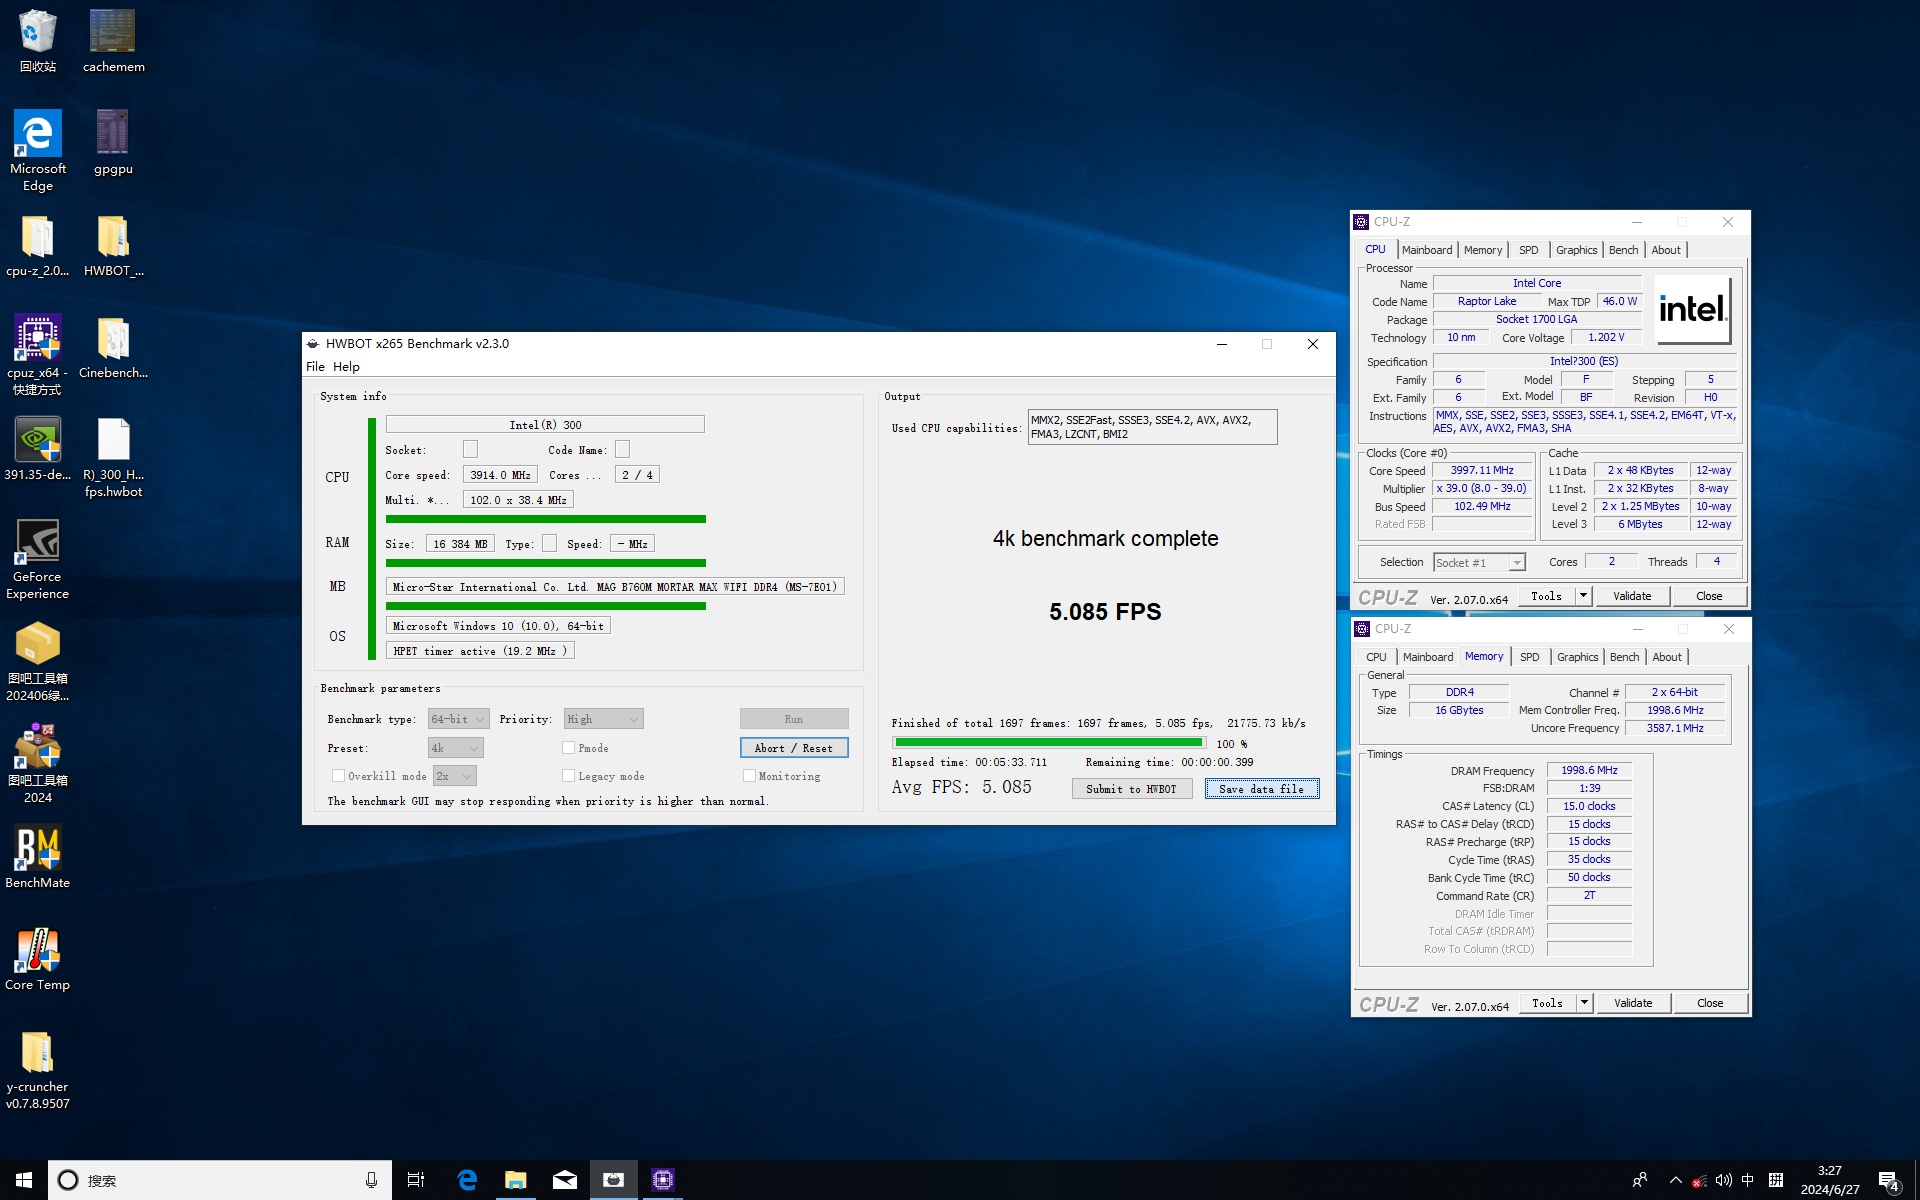Image resolution: width=1920 pixels, height=1200 pixels.
Task: Enable the Monitoring checkbox
Action: 748,776
